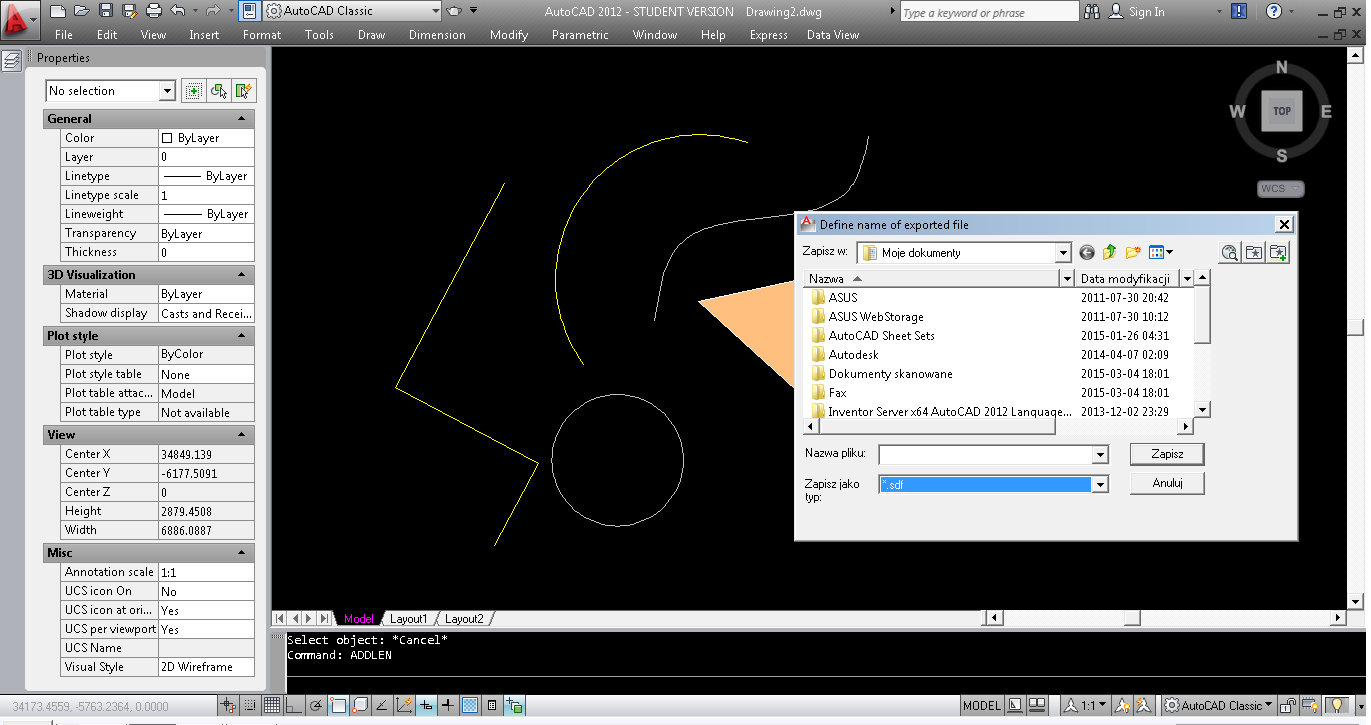Viewport: 1371px width, 725px height.
Task: Click the Undo arrow icon
Action: tap(178, 11)
